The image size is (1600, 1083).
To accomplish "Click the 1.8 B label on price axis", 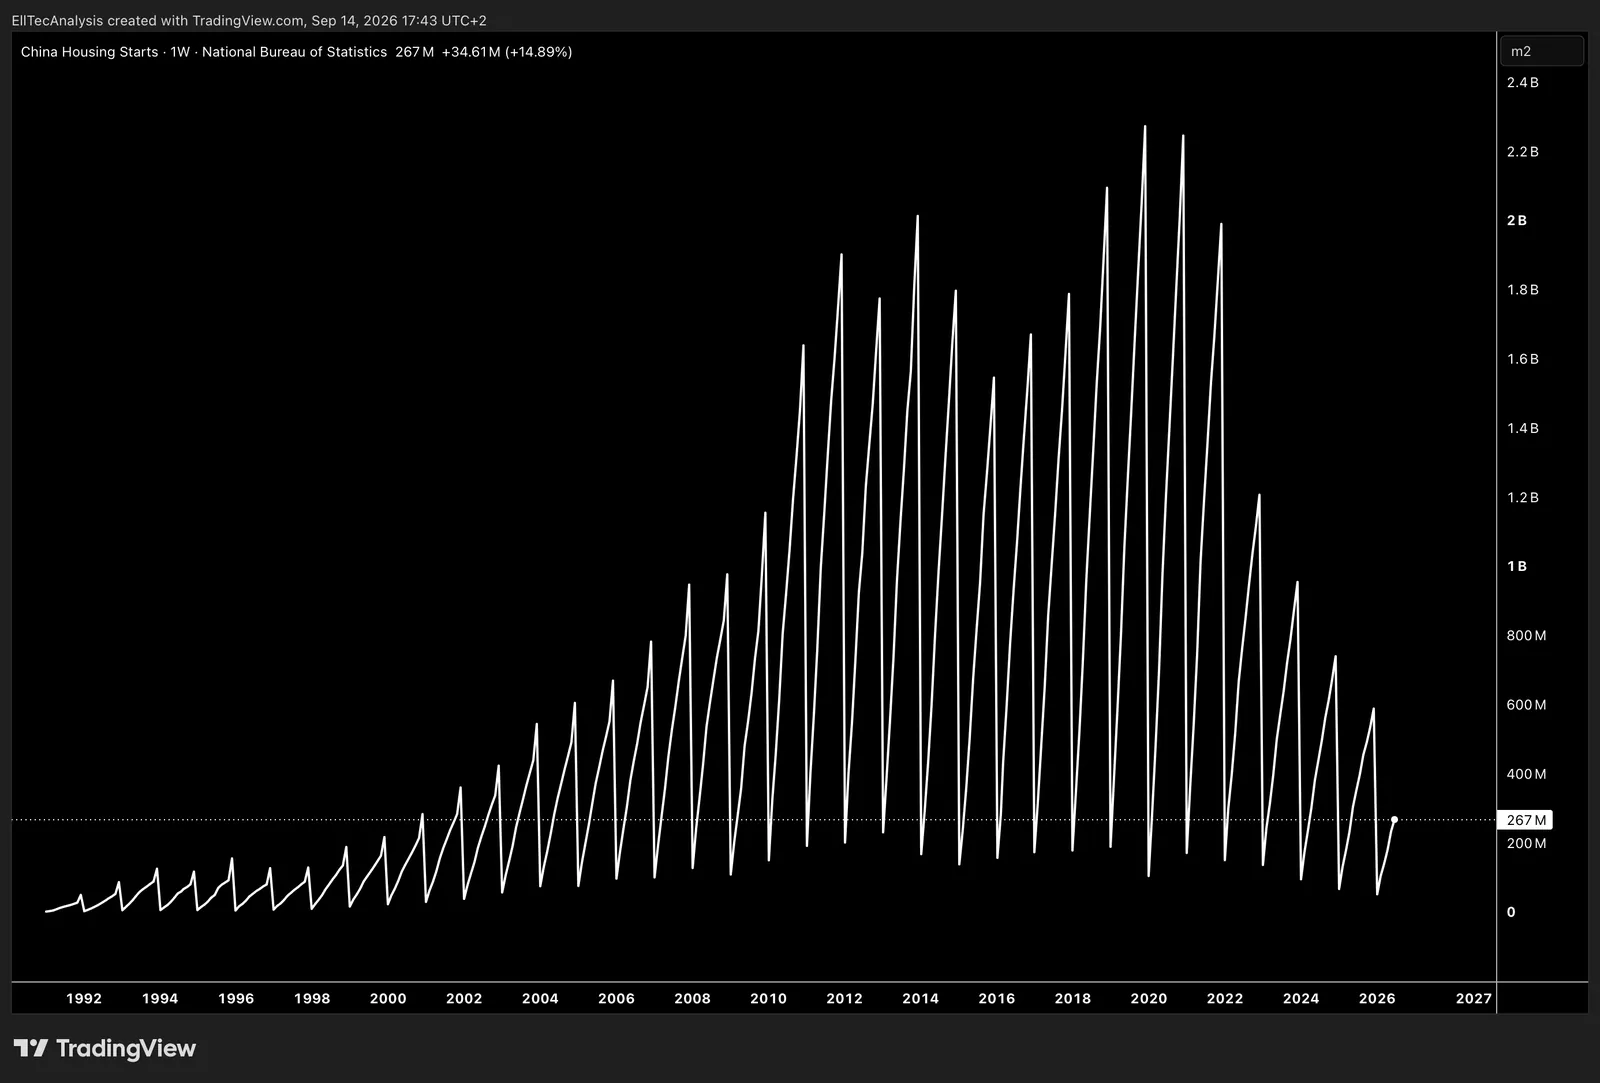I will coord(1522,290).
